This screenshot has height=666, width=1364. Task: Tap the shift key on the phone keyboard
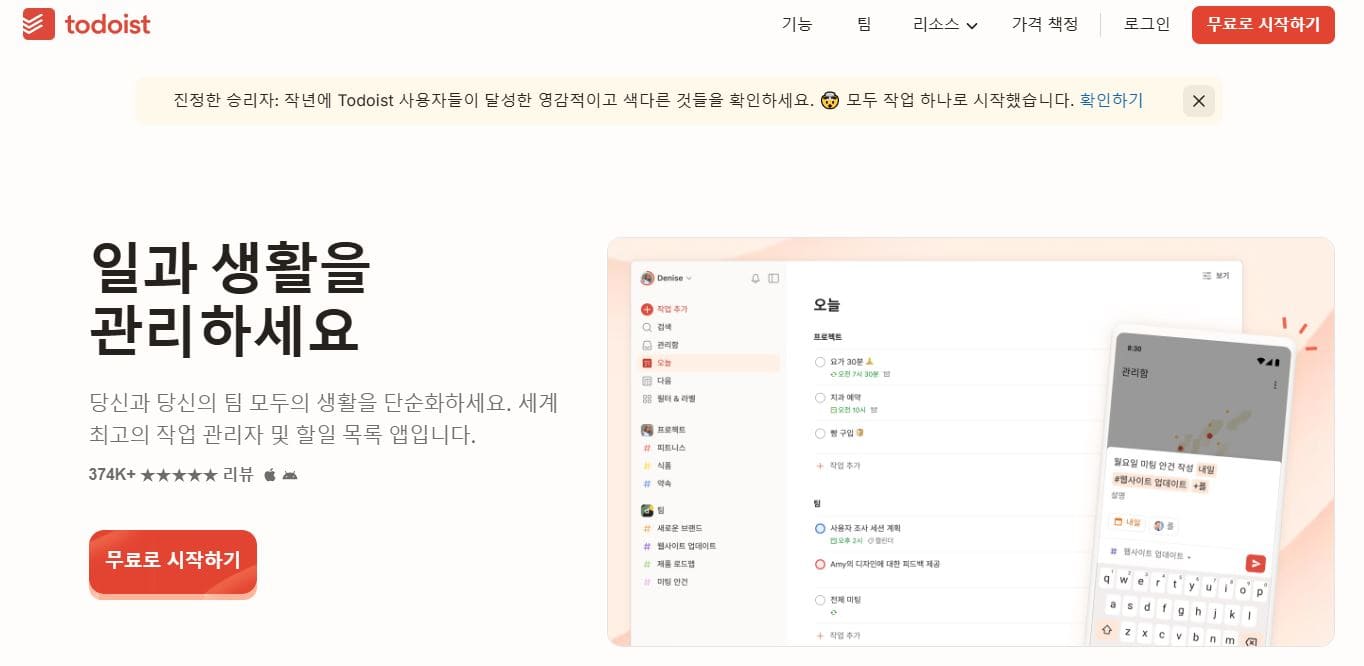(1107, 629)
